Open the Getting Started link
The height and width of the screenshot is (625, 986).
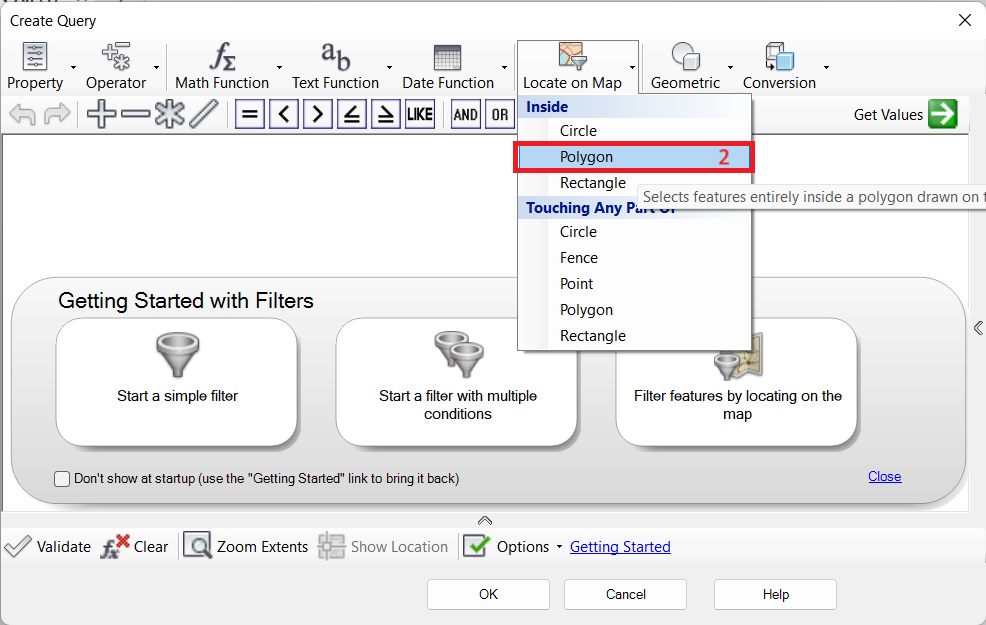[x=620, y=547]
